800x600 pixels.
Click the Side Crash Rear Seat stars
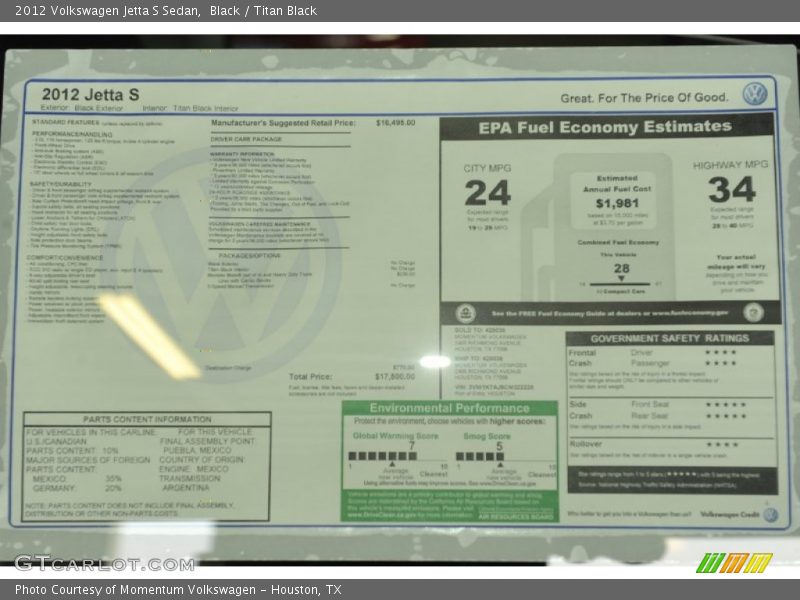pos(726,416)
